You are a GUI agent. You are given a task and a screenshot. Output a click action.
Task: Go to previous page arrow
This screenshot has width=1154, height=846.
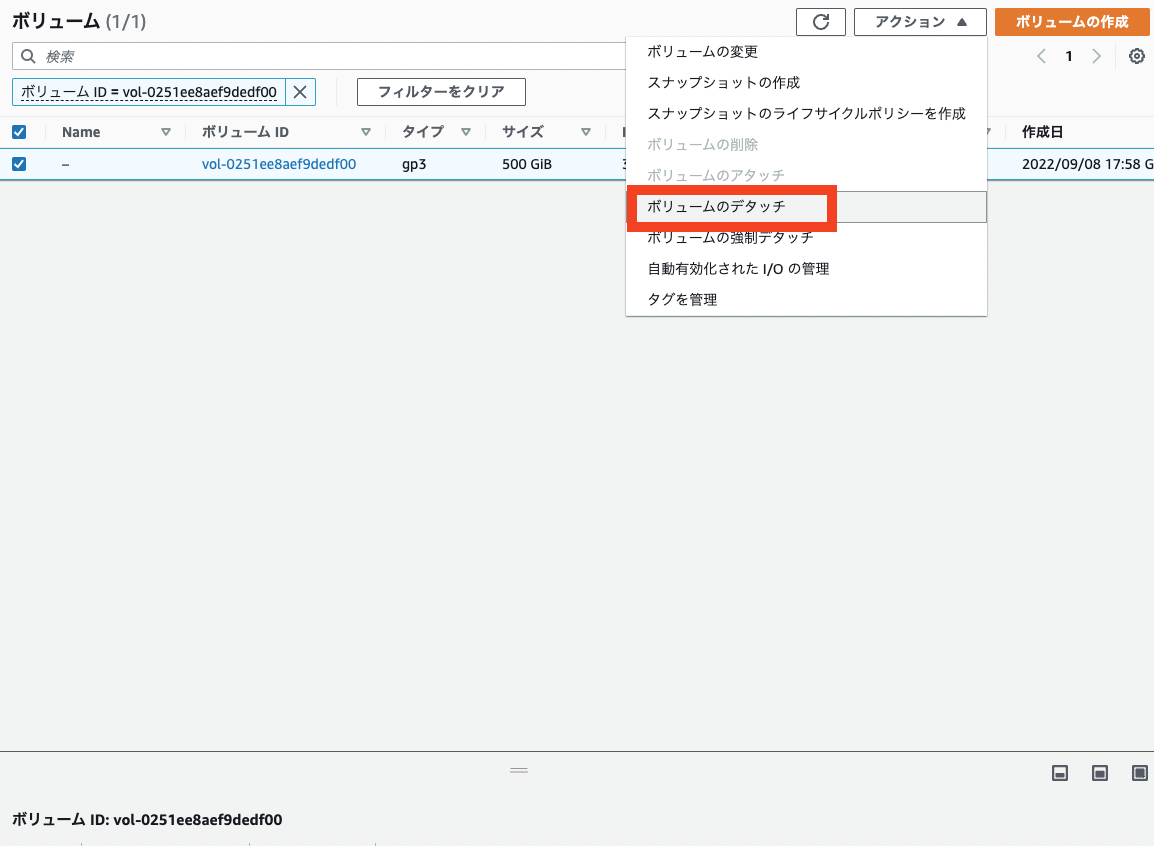tap(1041, 56)
